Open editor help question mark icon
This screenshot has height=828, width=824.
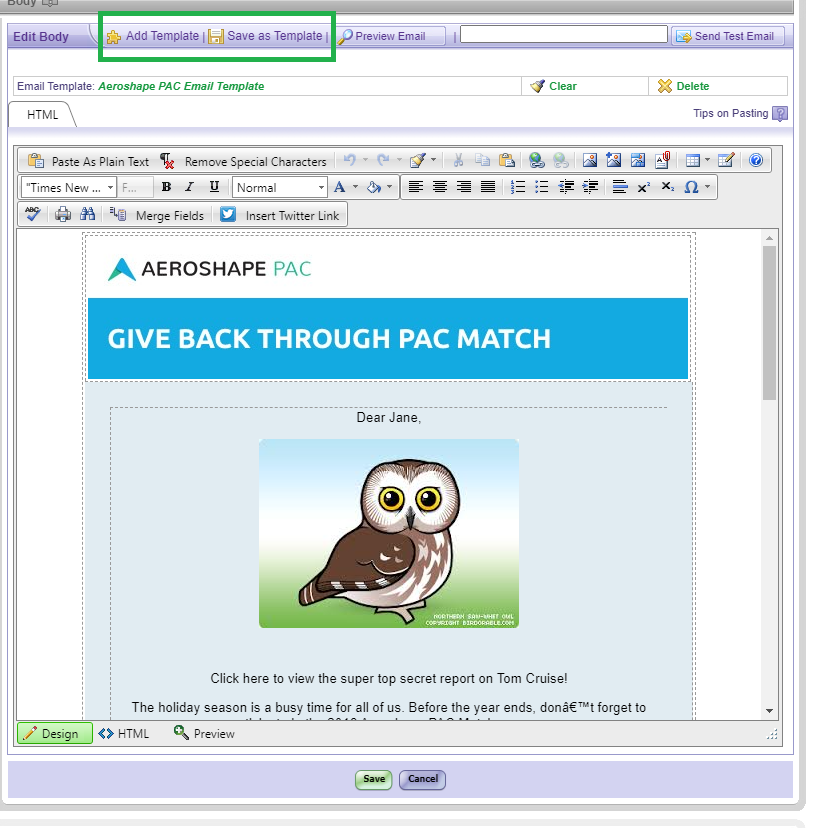tap(756, 160)
